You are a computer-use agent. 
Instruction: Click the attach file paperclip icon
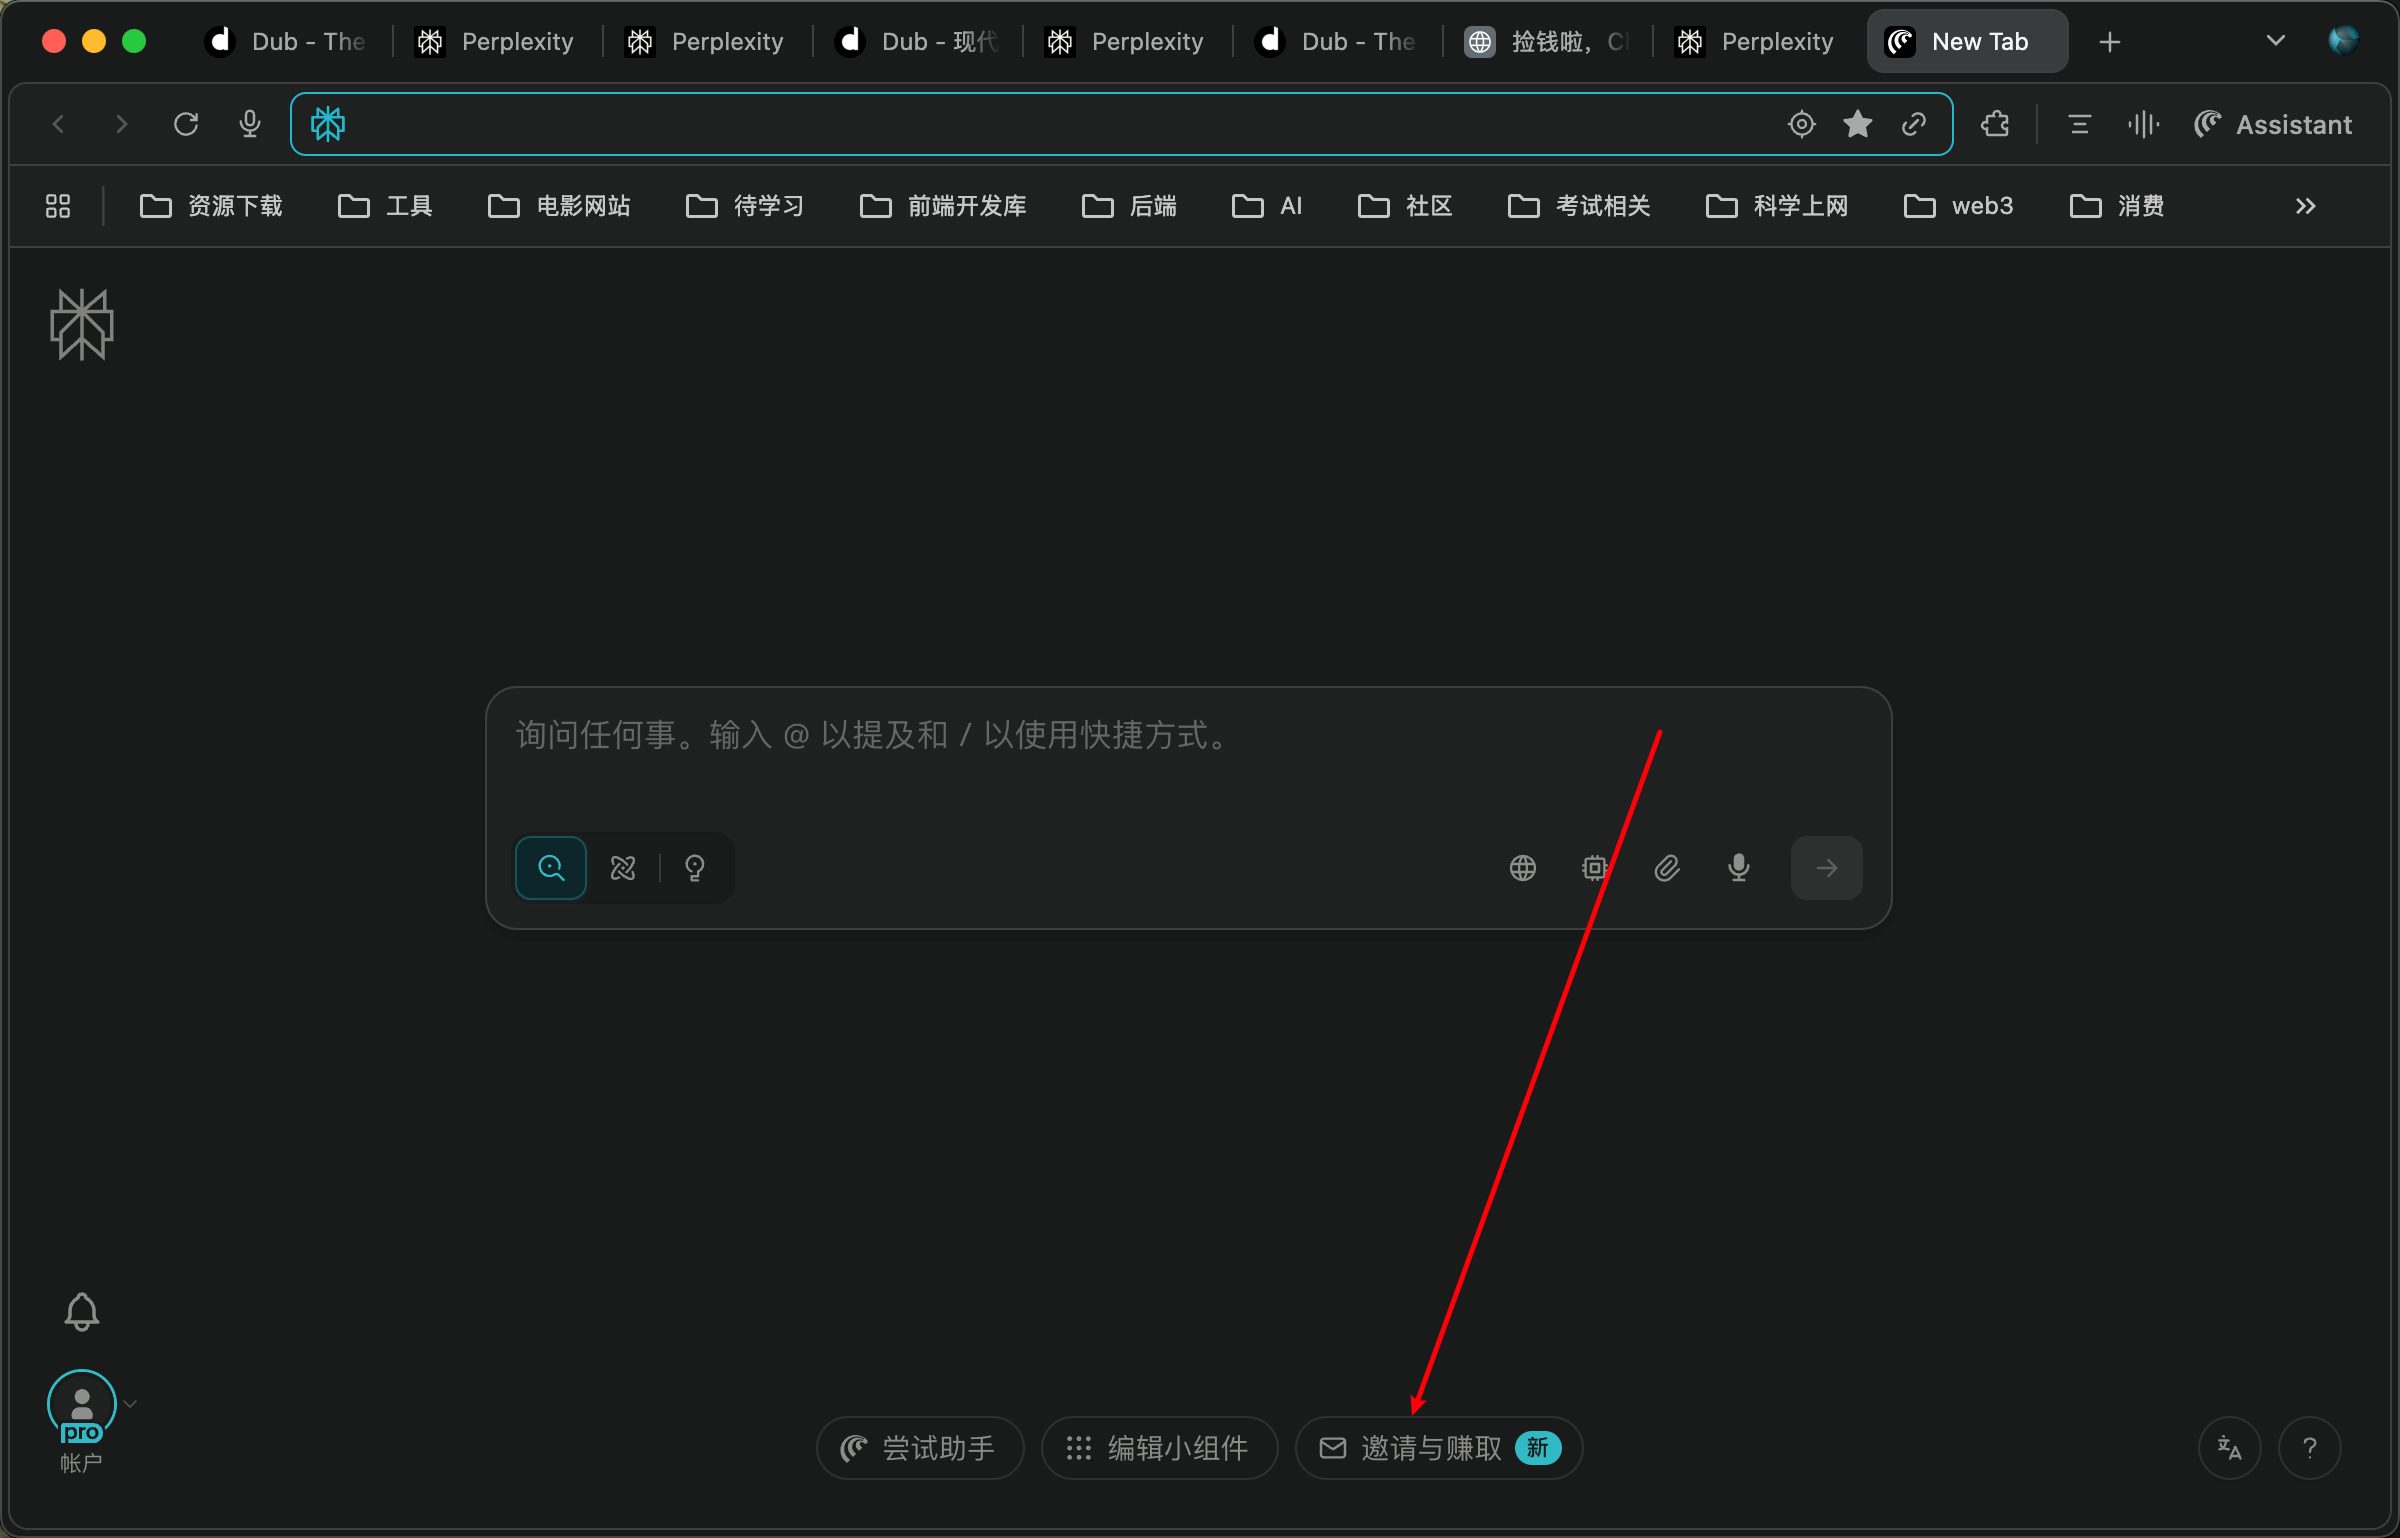pyautogui.click(x=1667, y=868)
